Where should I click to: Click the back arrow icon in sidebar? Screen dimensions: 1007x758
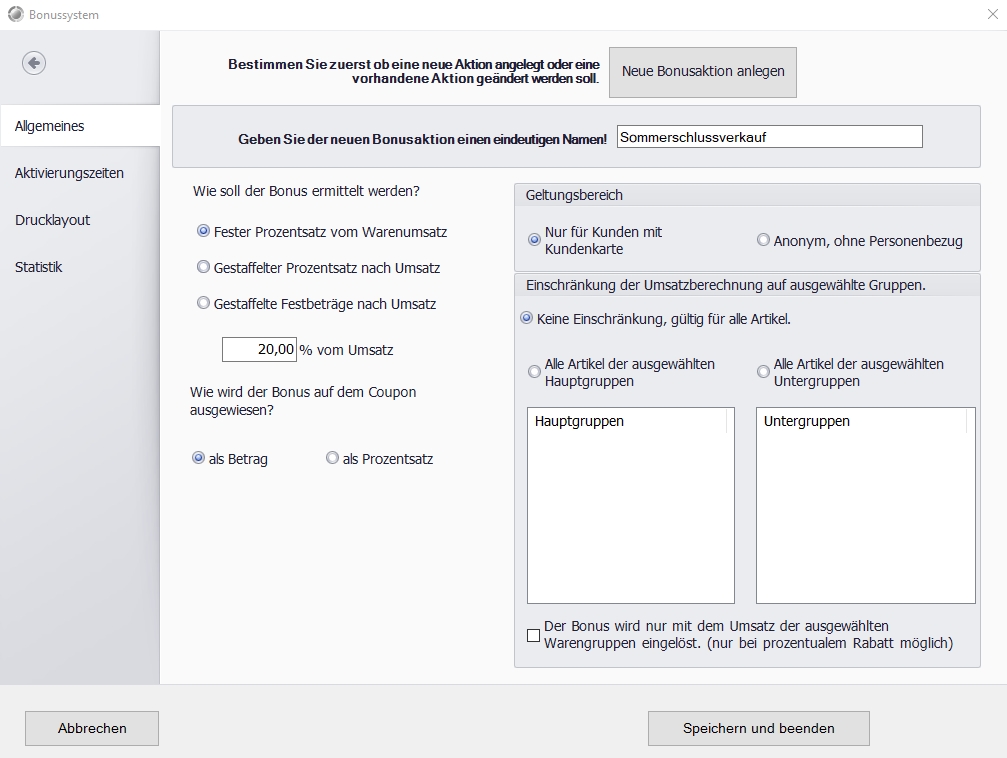(34, 63)
